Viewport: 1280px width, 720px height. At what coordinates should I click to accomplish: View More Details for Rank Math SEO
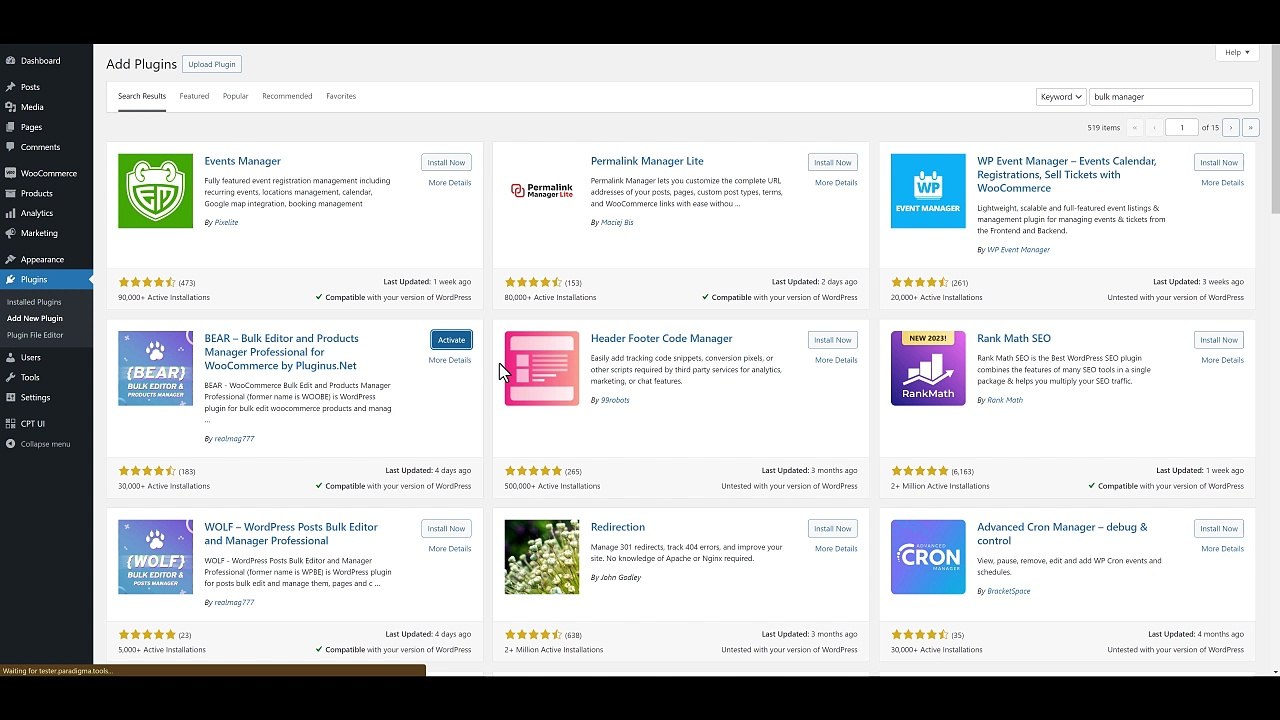tap(1223, 360)
